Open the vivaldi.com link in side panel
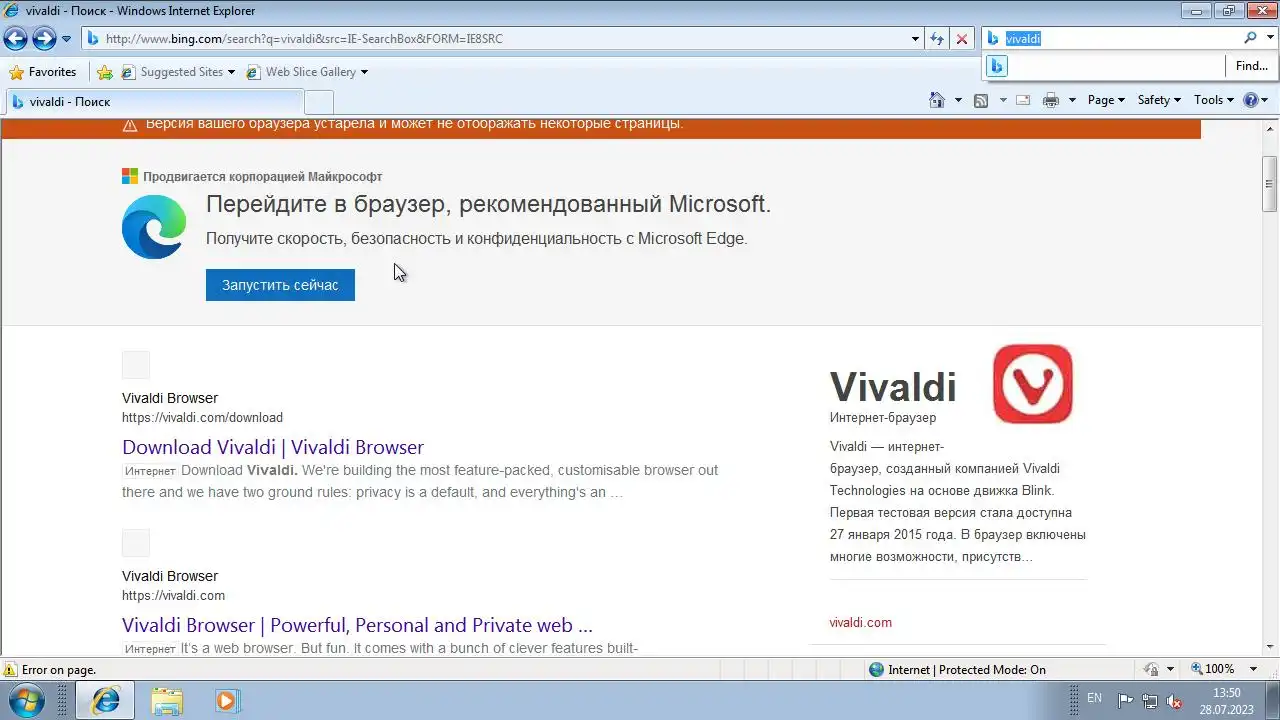 (x=860, y=622)
